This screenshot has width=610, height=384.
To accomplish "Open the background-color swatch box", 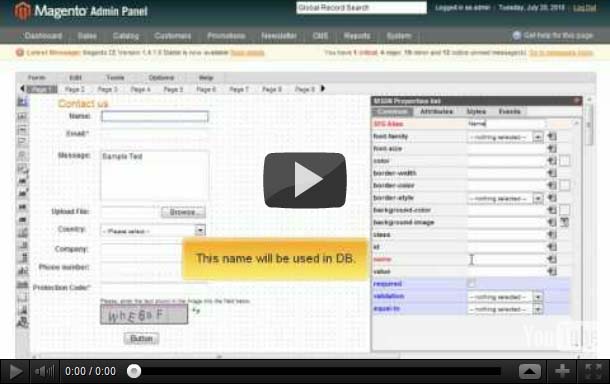I will pyautogui.click(x=564, y=210).
